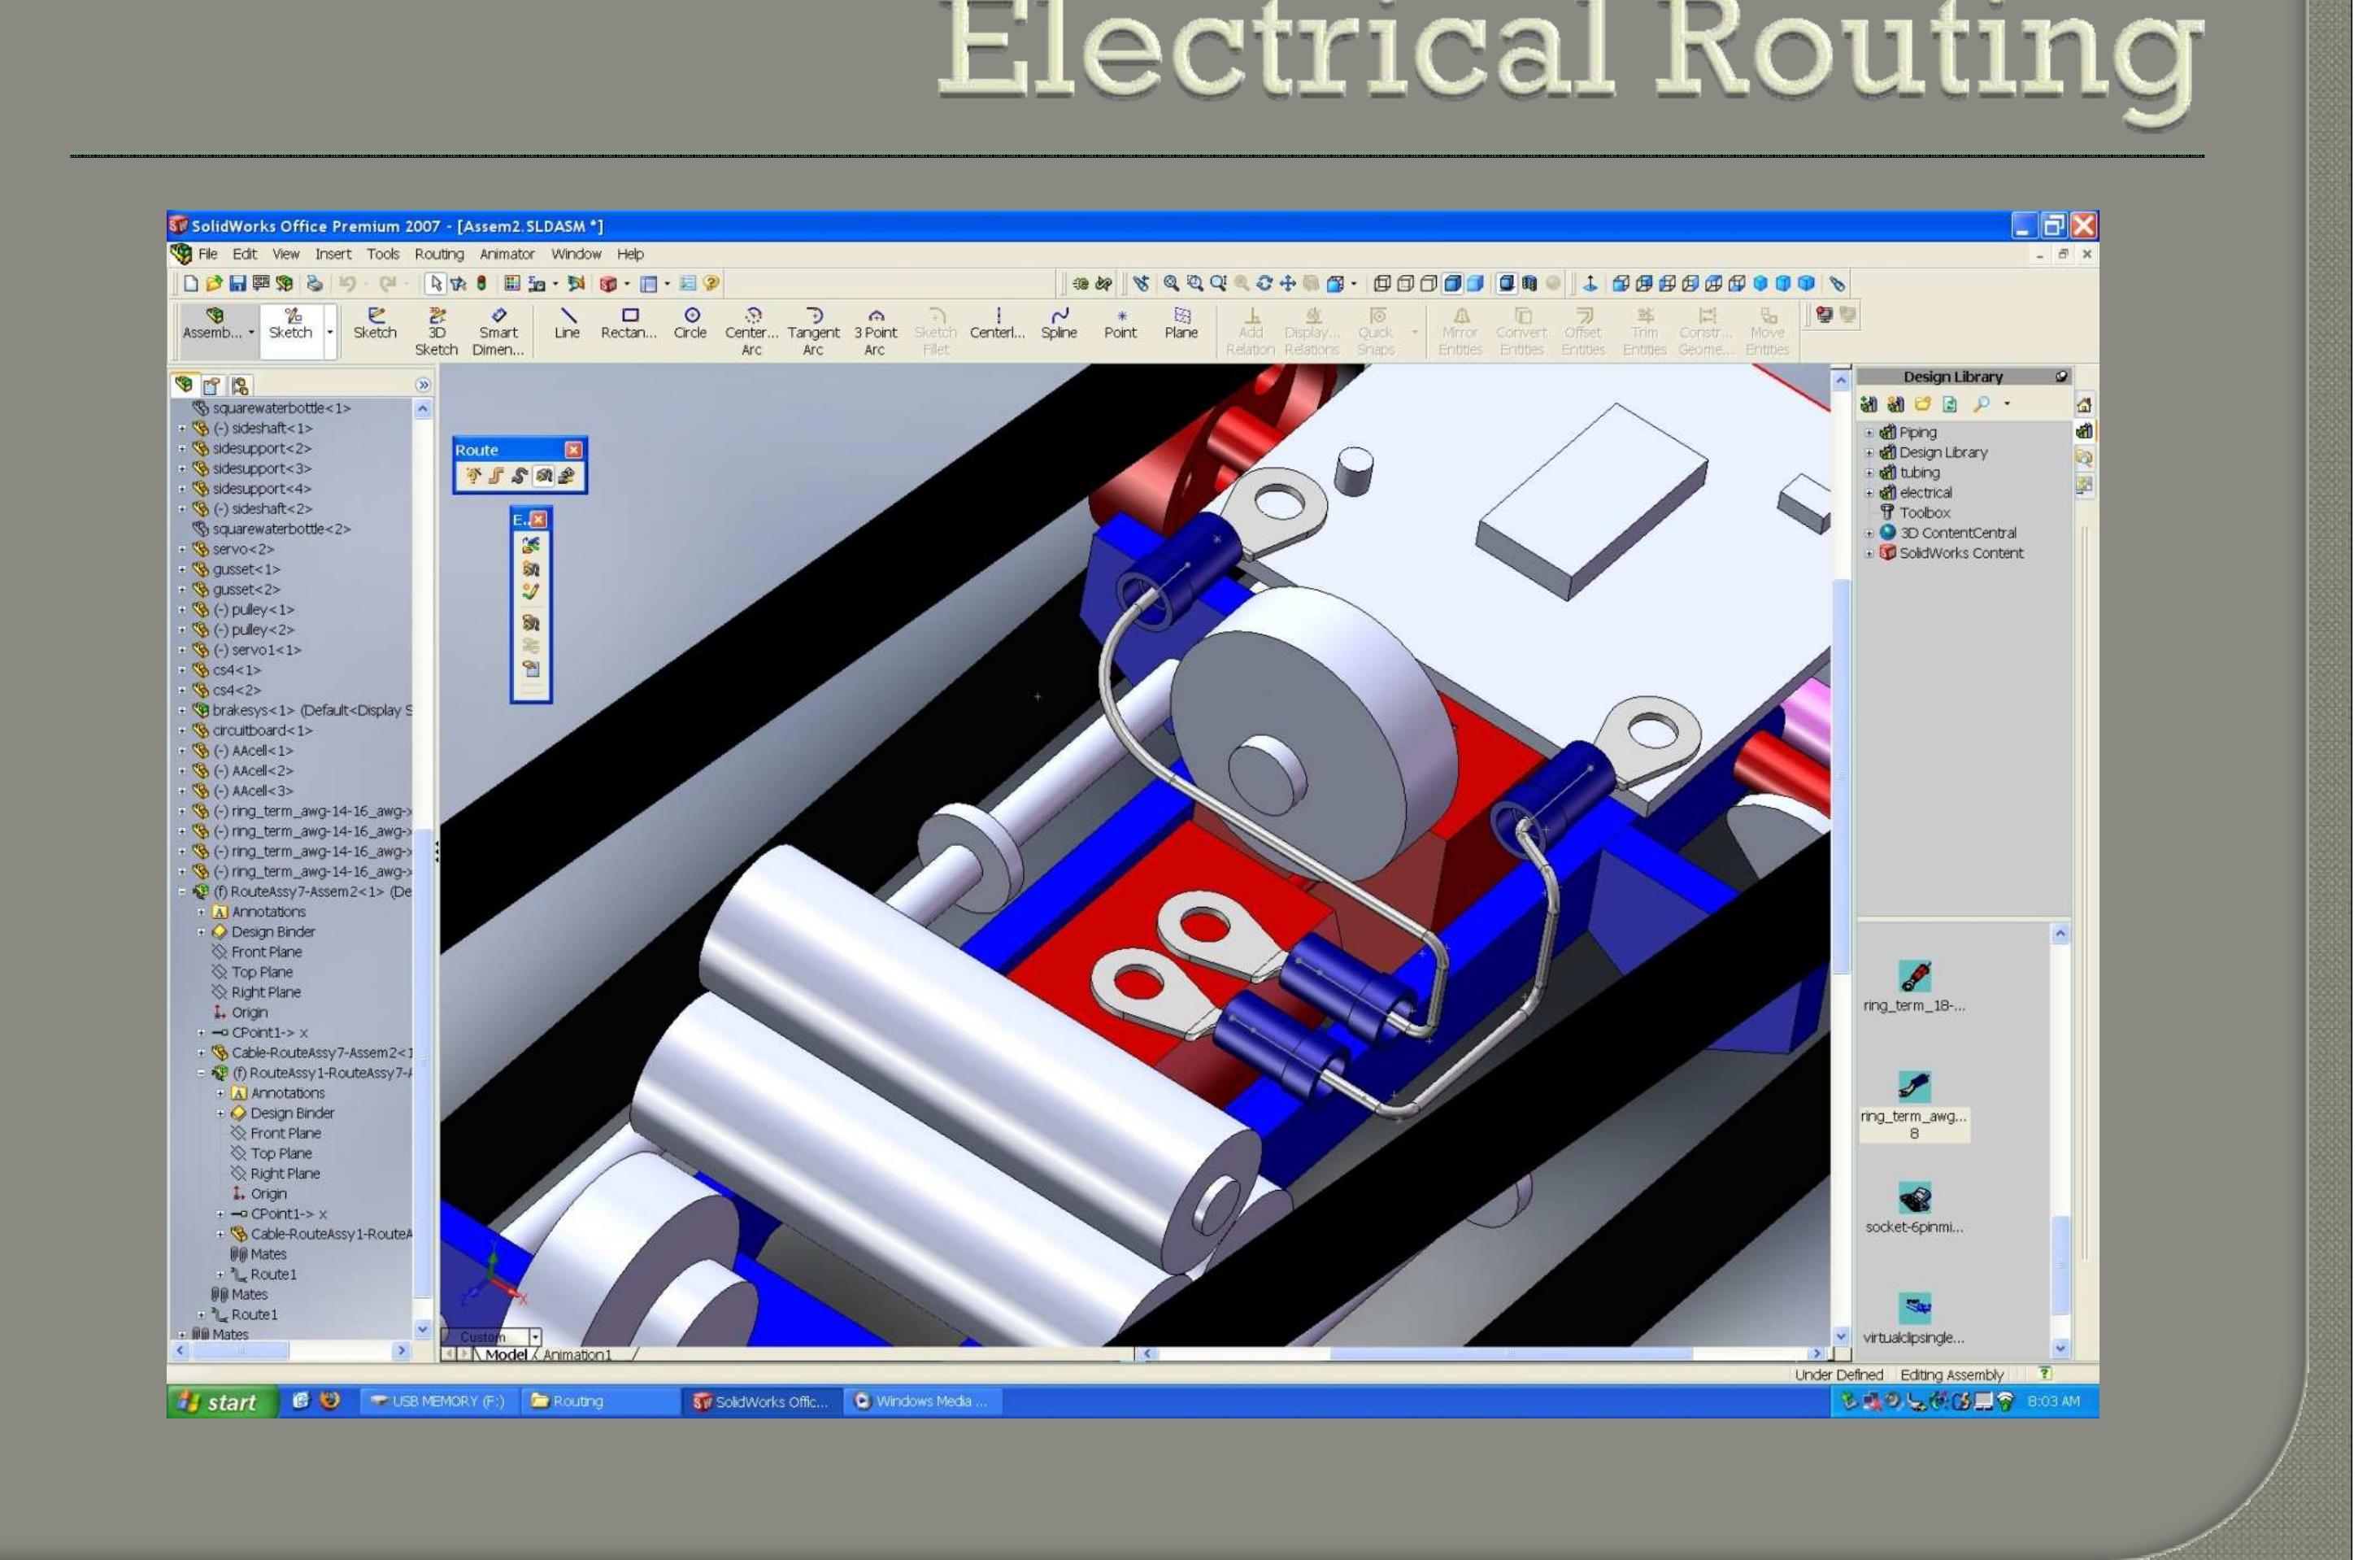
Task: Select servo<2> in the feature tree
Action: click(x=243, y=549)
